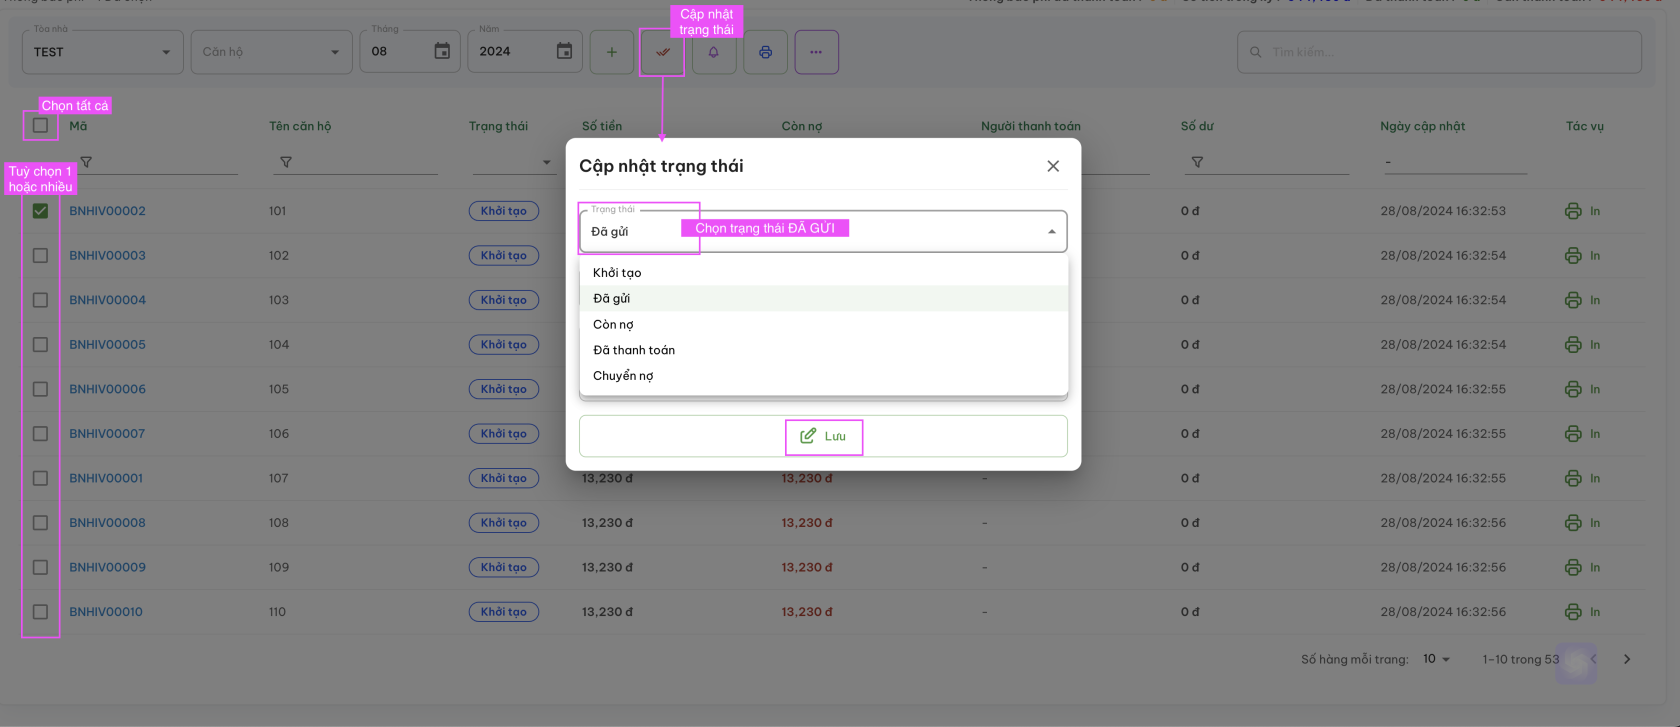Click the Lưu save button

coord(823,436)
